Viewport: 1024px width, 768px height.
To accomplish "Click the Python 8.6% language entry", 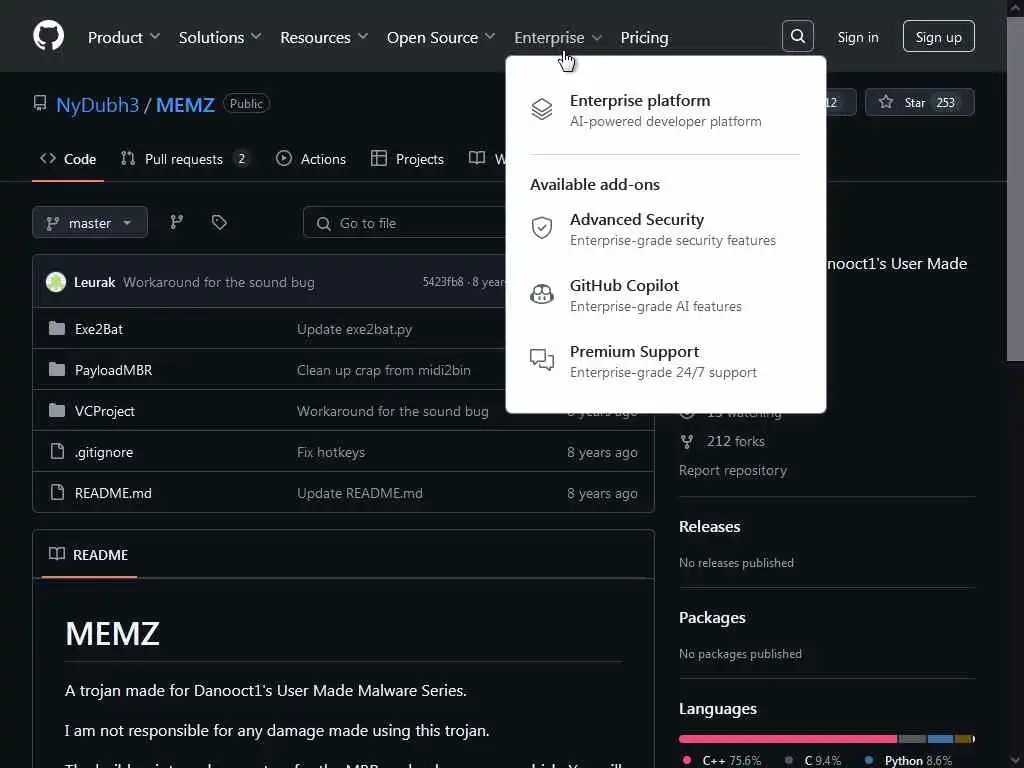I will tap(908, 760).
